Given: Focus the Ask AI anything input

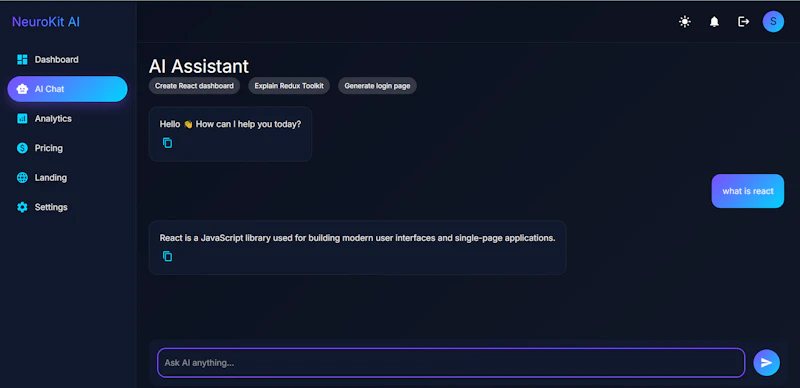Looking at the screenshot, I should (x=451, y=363).
